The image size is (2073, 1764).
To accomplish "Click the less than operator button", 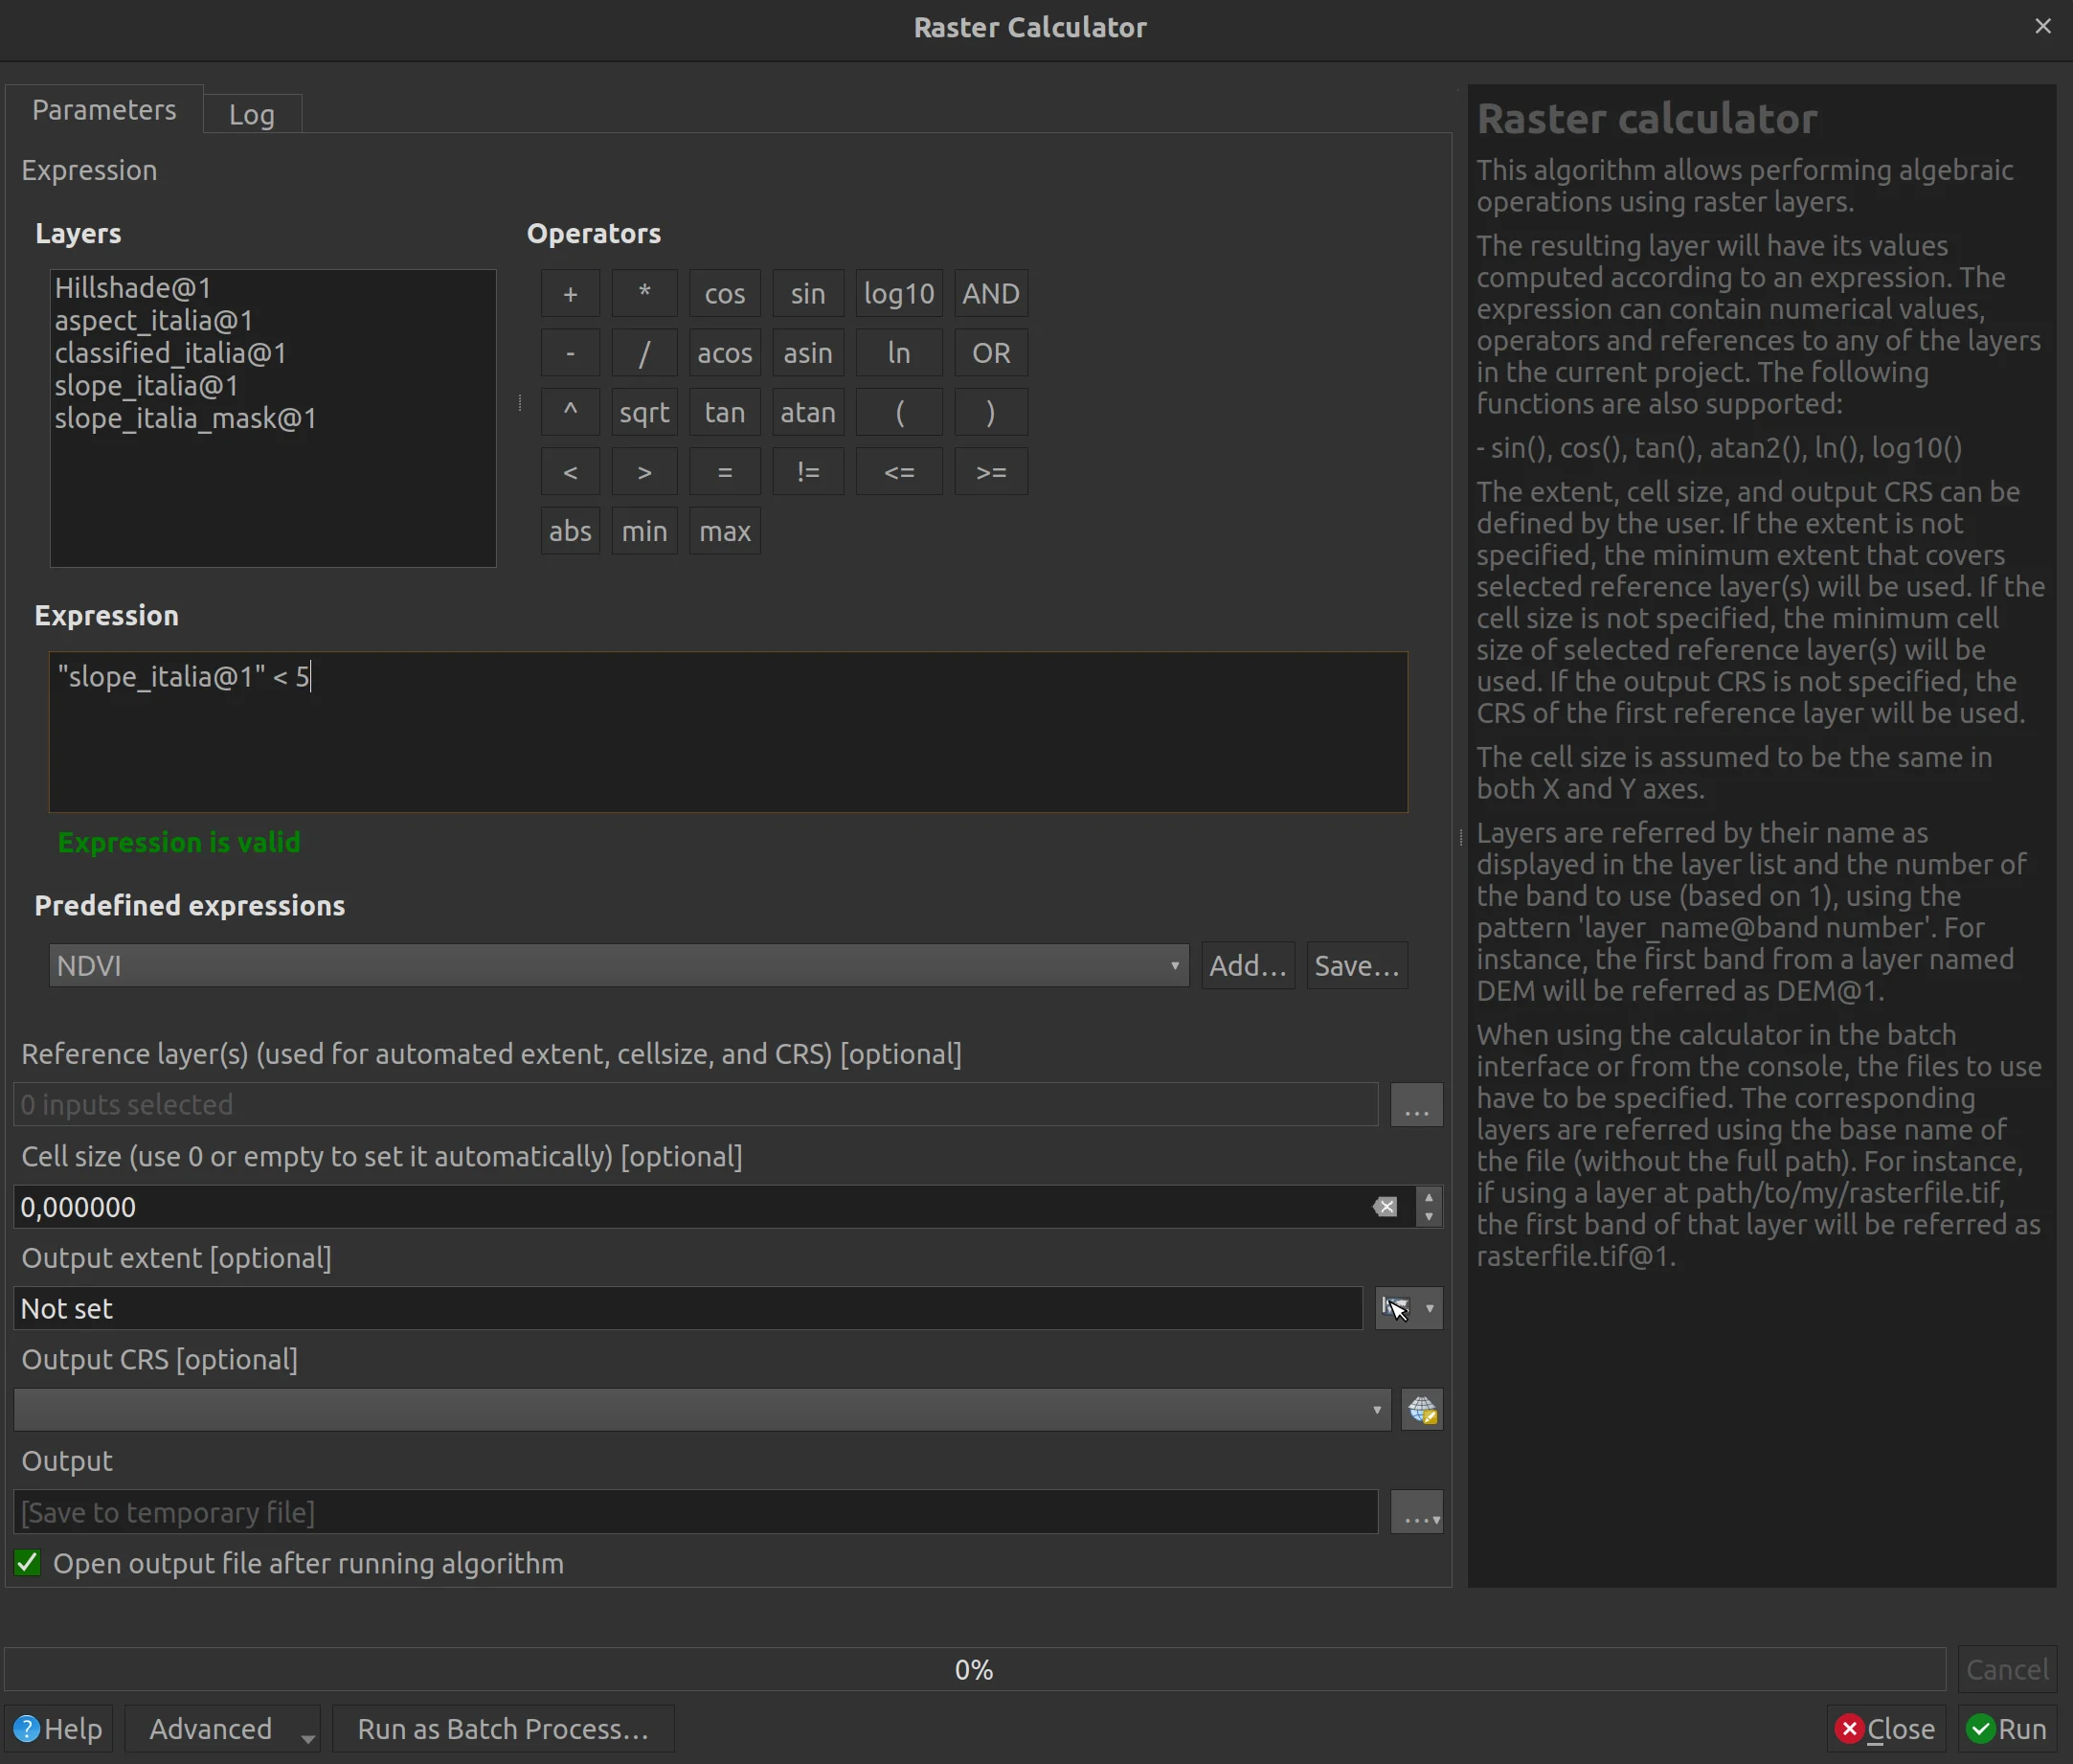I will pos(570,472).
